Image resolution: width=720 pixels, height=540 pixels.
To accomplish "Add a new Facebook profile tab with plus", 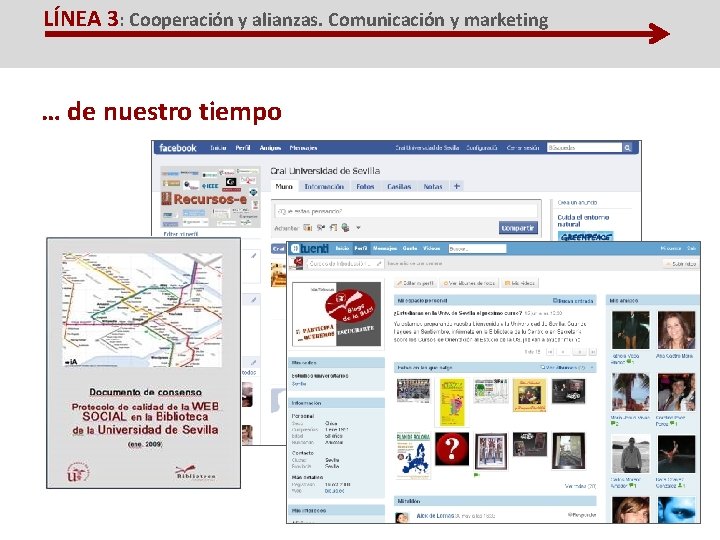I will click(x=456, y=186).
